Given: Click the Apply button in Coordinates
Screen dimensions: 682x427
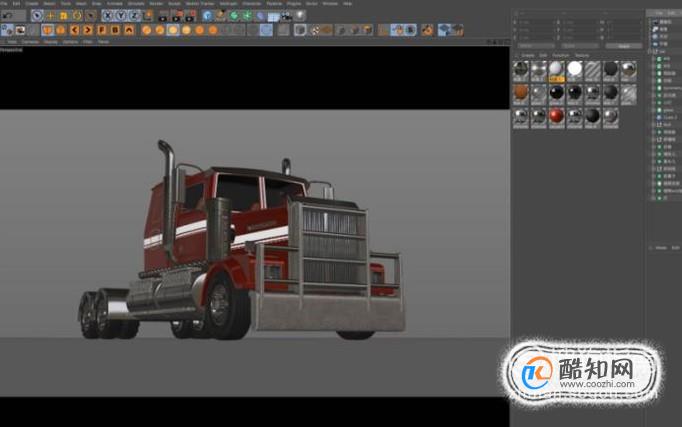Looking at the screenshot, I should click(x=624, y=46).
